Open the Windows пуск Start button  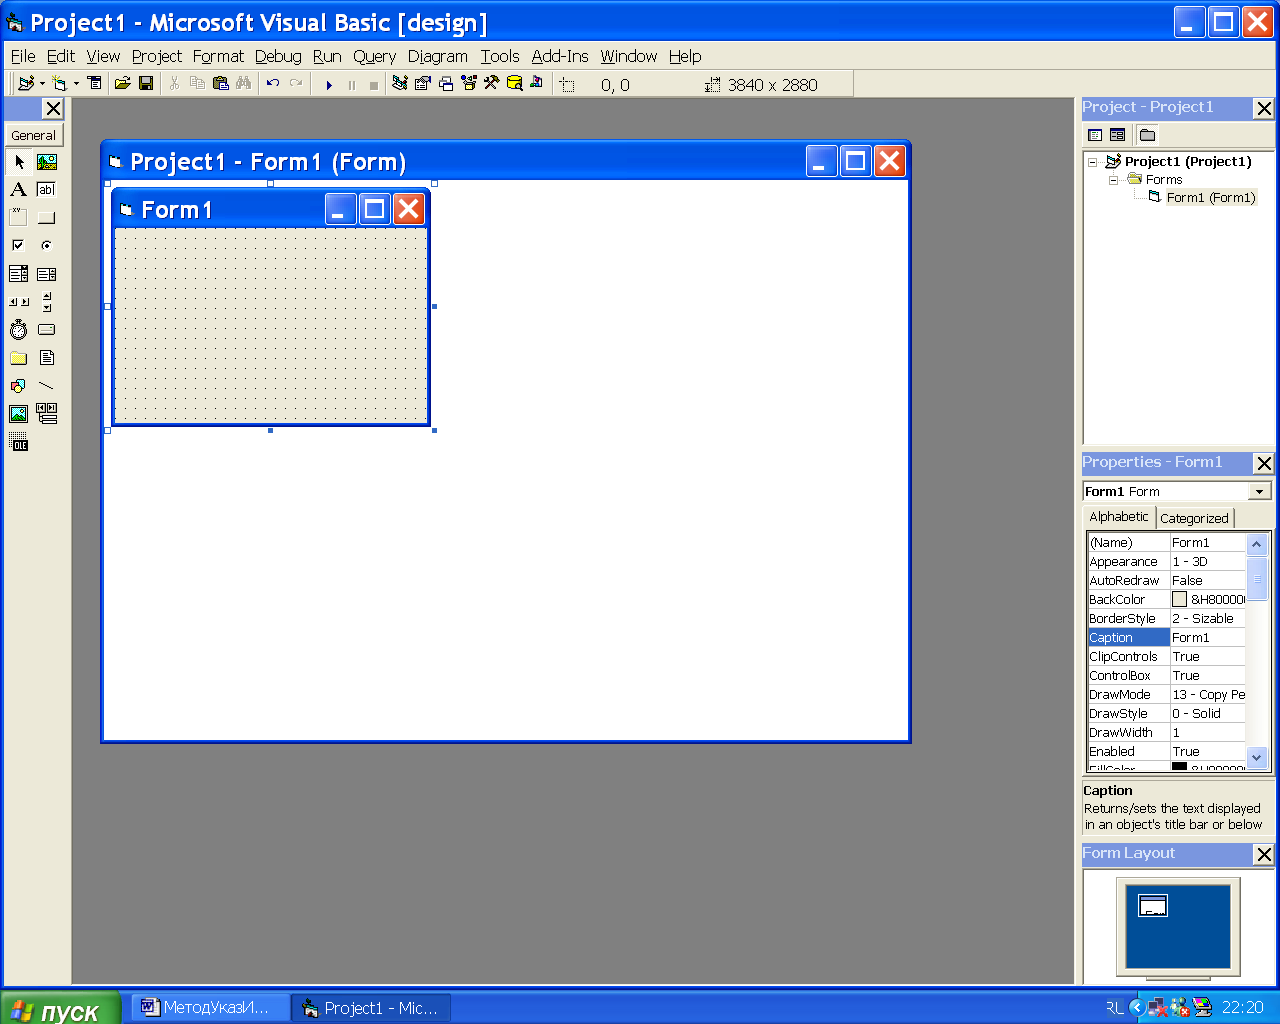(61, 1008)
